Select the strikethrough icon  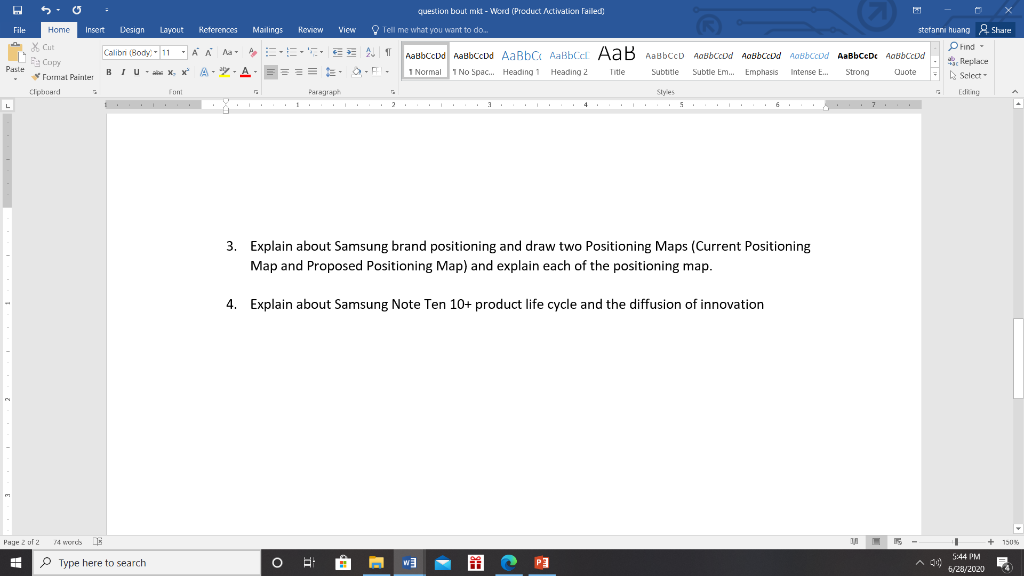point(158,71)
